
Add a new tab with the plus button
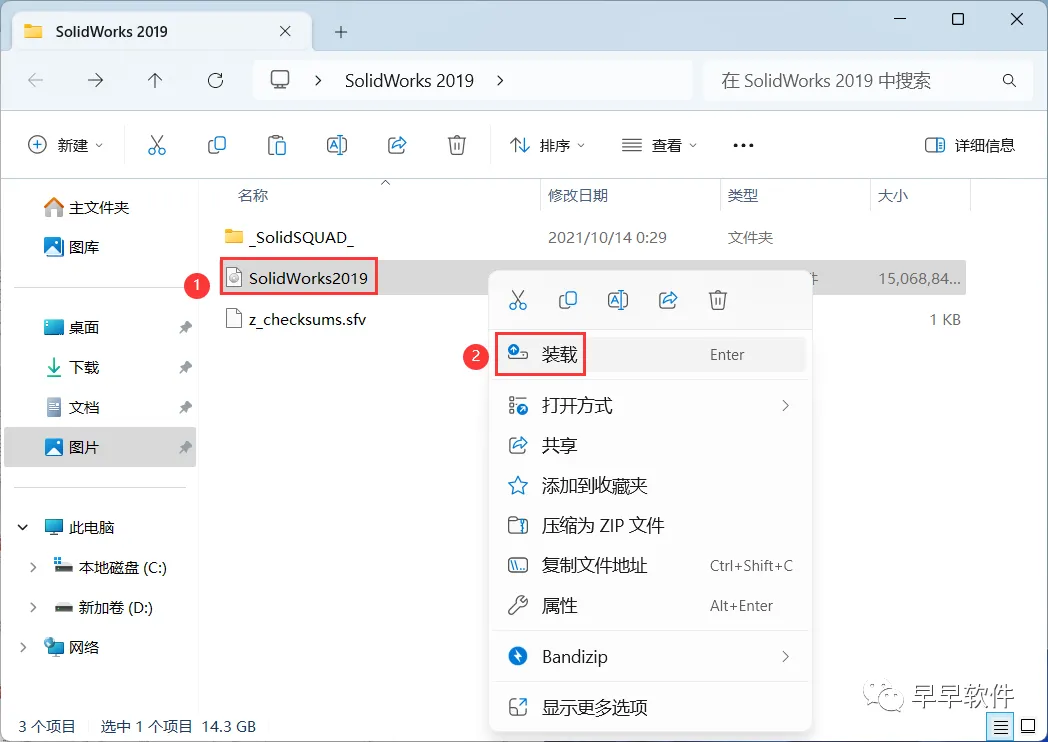(x=341, y=32)
